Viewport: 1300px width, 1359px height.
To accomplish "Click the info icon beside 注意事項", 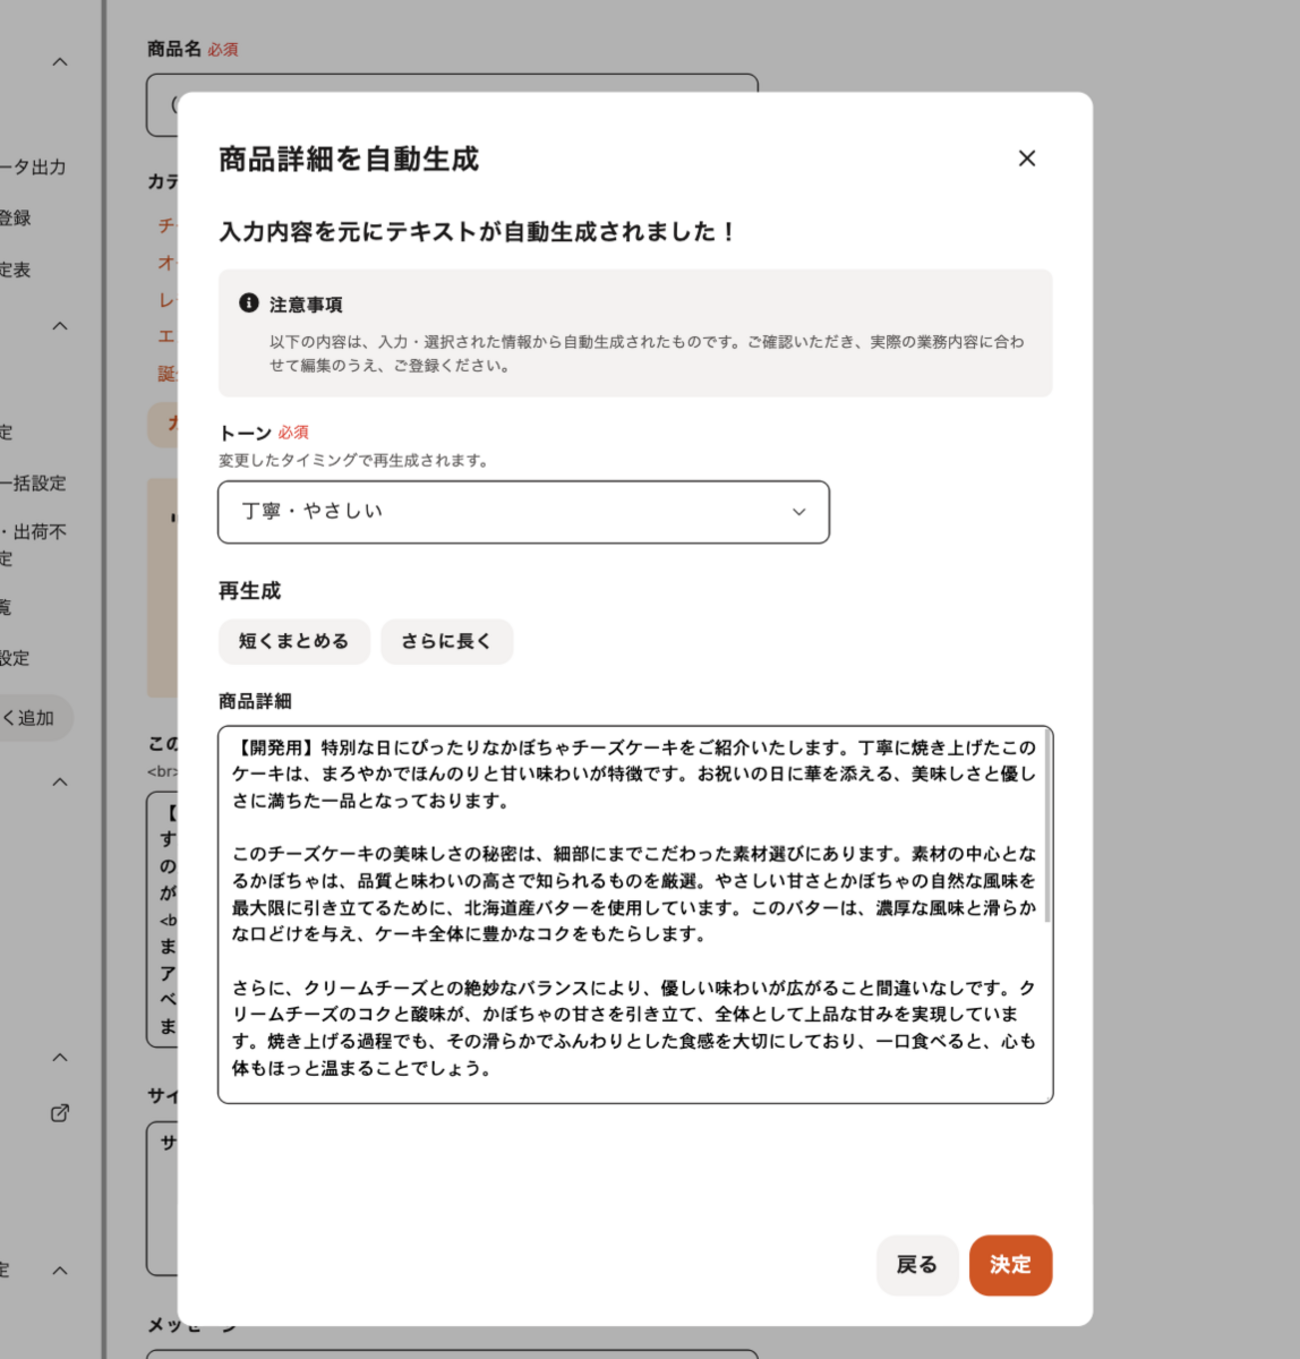I will [x=249, y=303].
